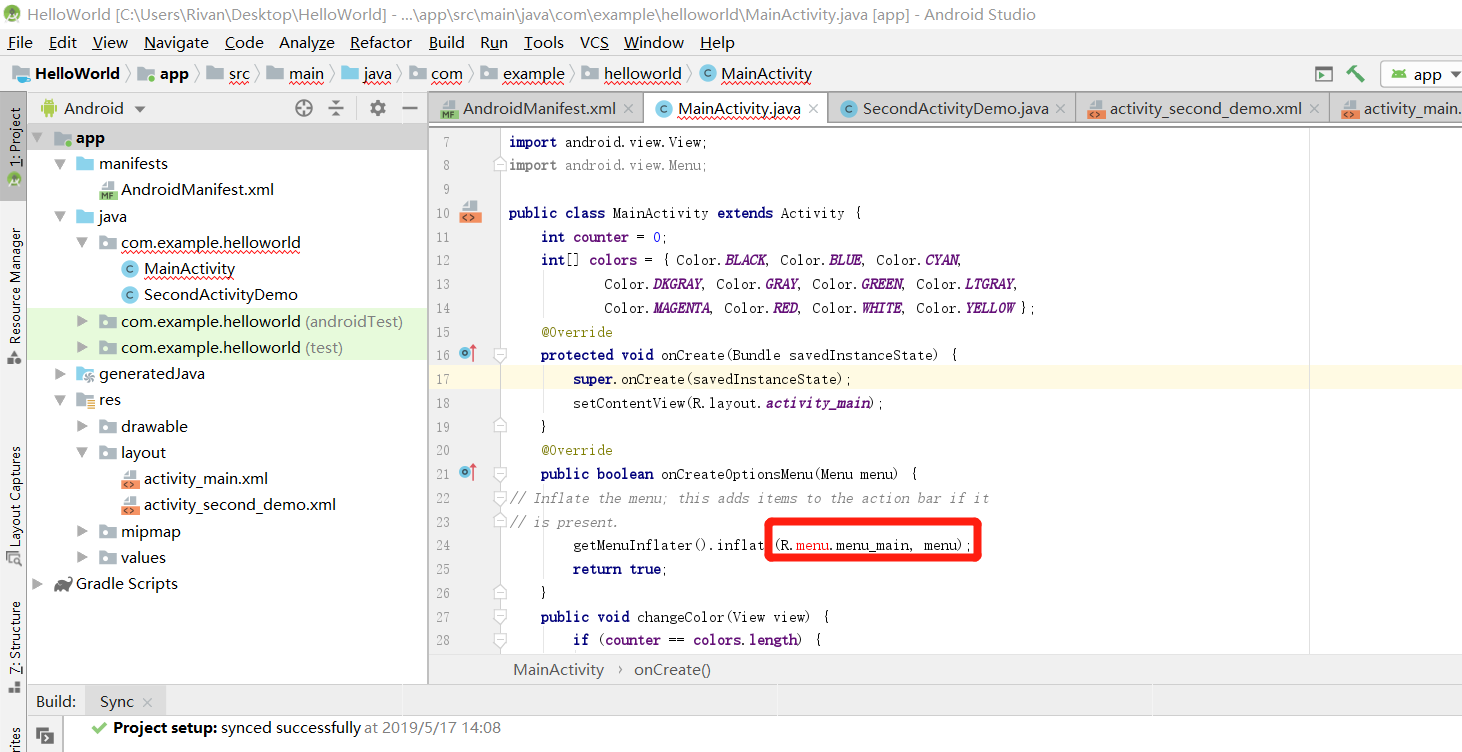This screenshot has width=1462, height=752.
Task: Select the MainActivity class in project tree
Action: (x=178, y=269)
